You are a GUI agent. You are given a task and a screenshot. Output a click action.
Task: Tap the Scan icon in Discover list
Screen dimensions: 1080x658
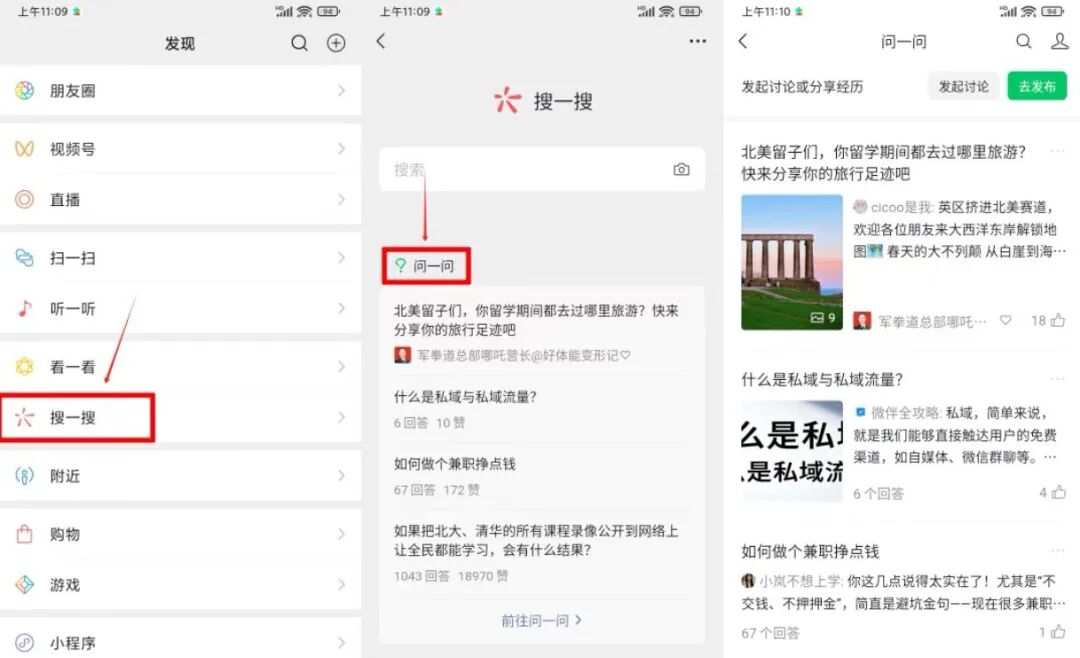click(25, 258)
